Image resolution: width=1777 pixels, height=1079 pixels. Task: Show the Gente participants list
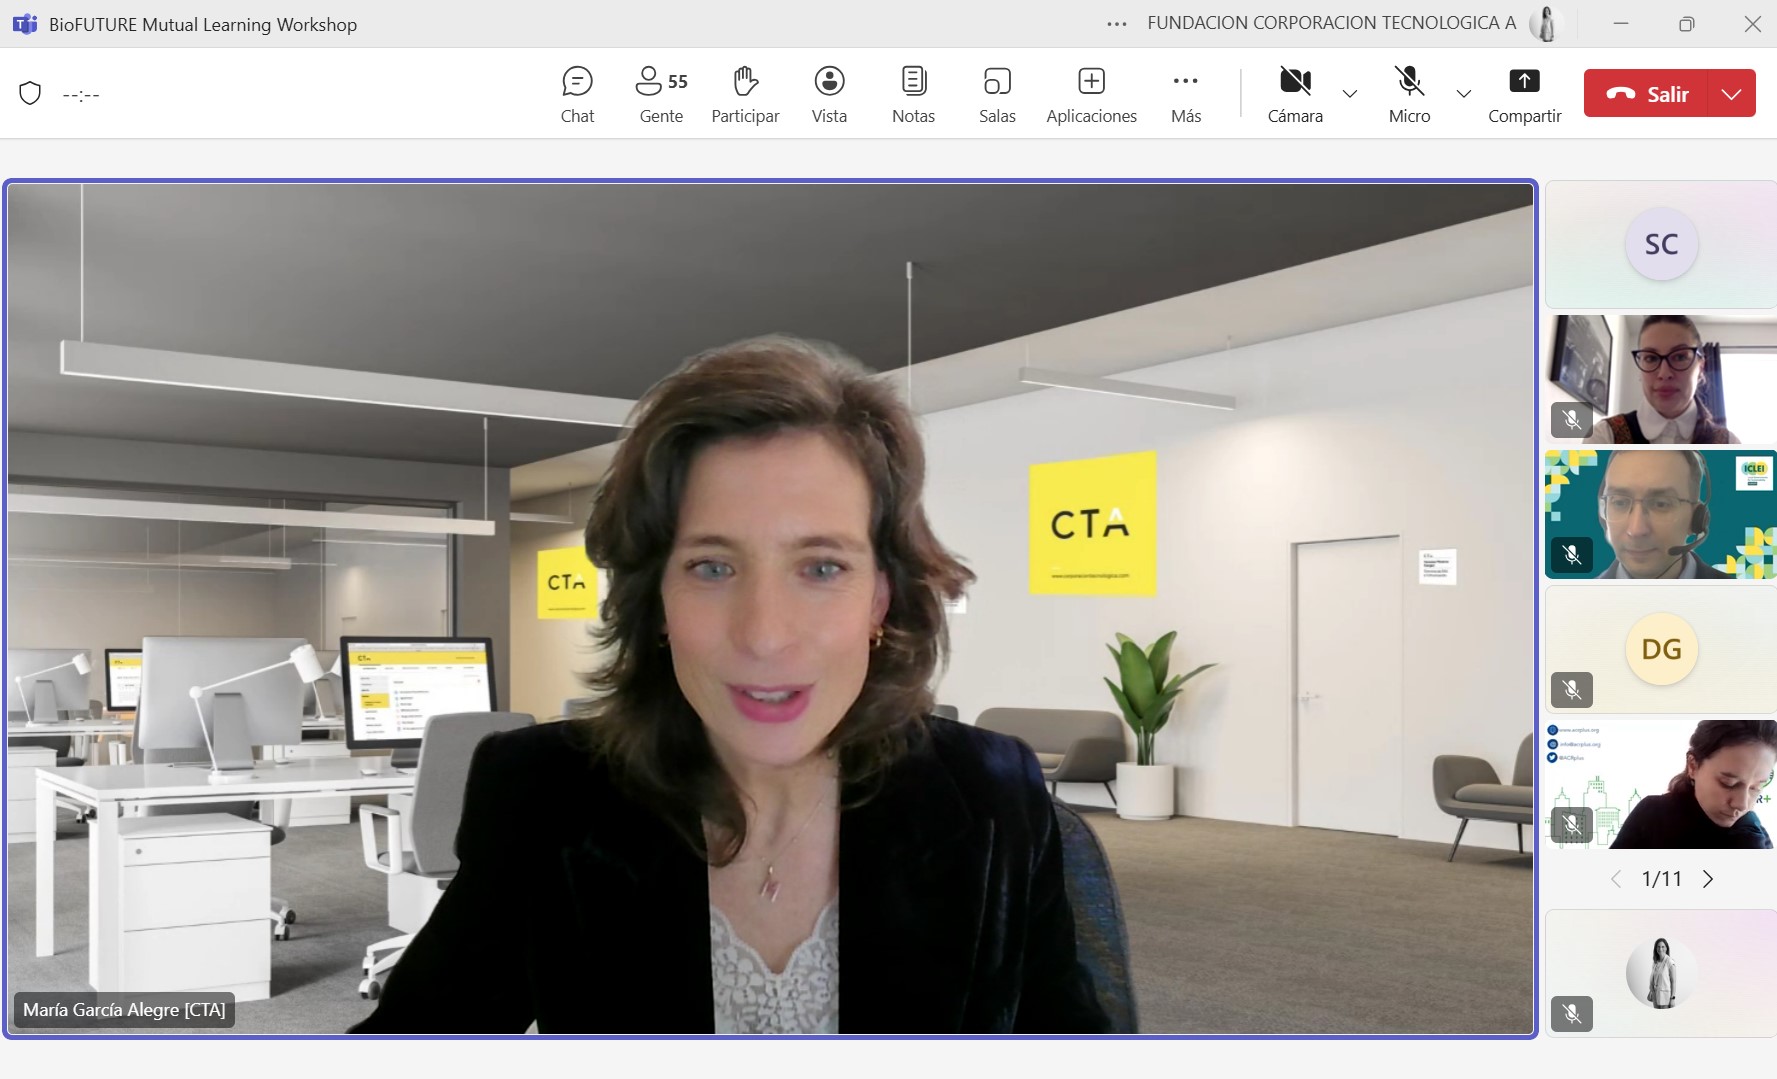tap(661, 95)
